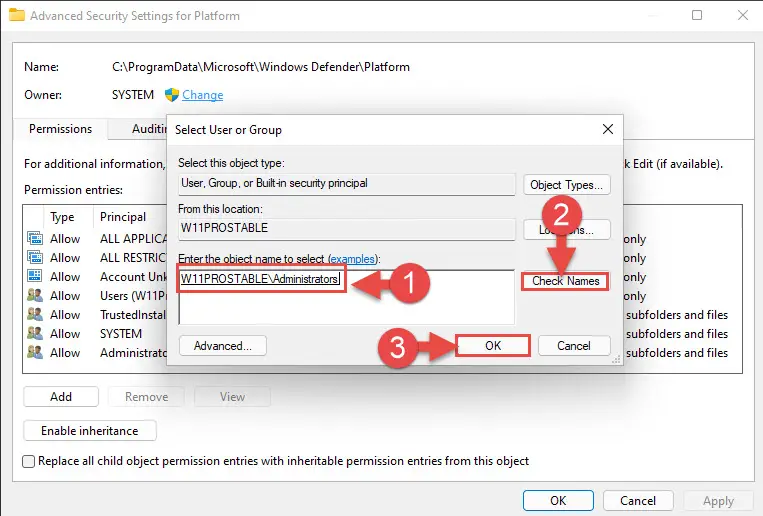Select the SYSTEM entry group icon
763x516 pixels.
click(x=35, y=333)
